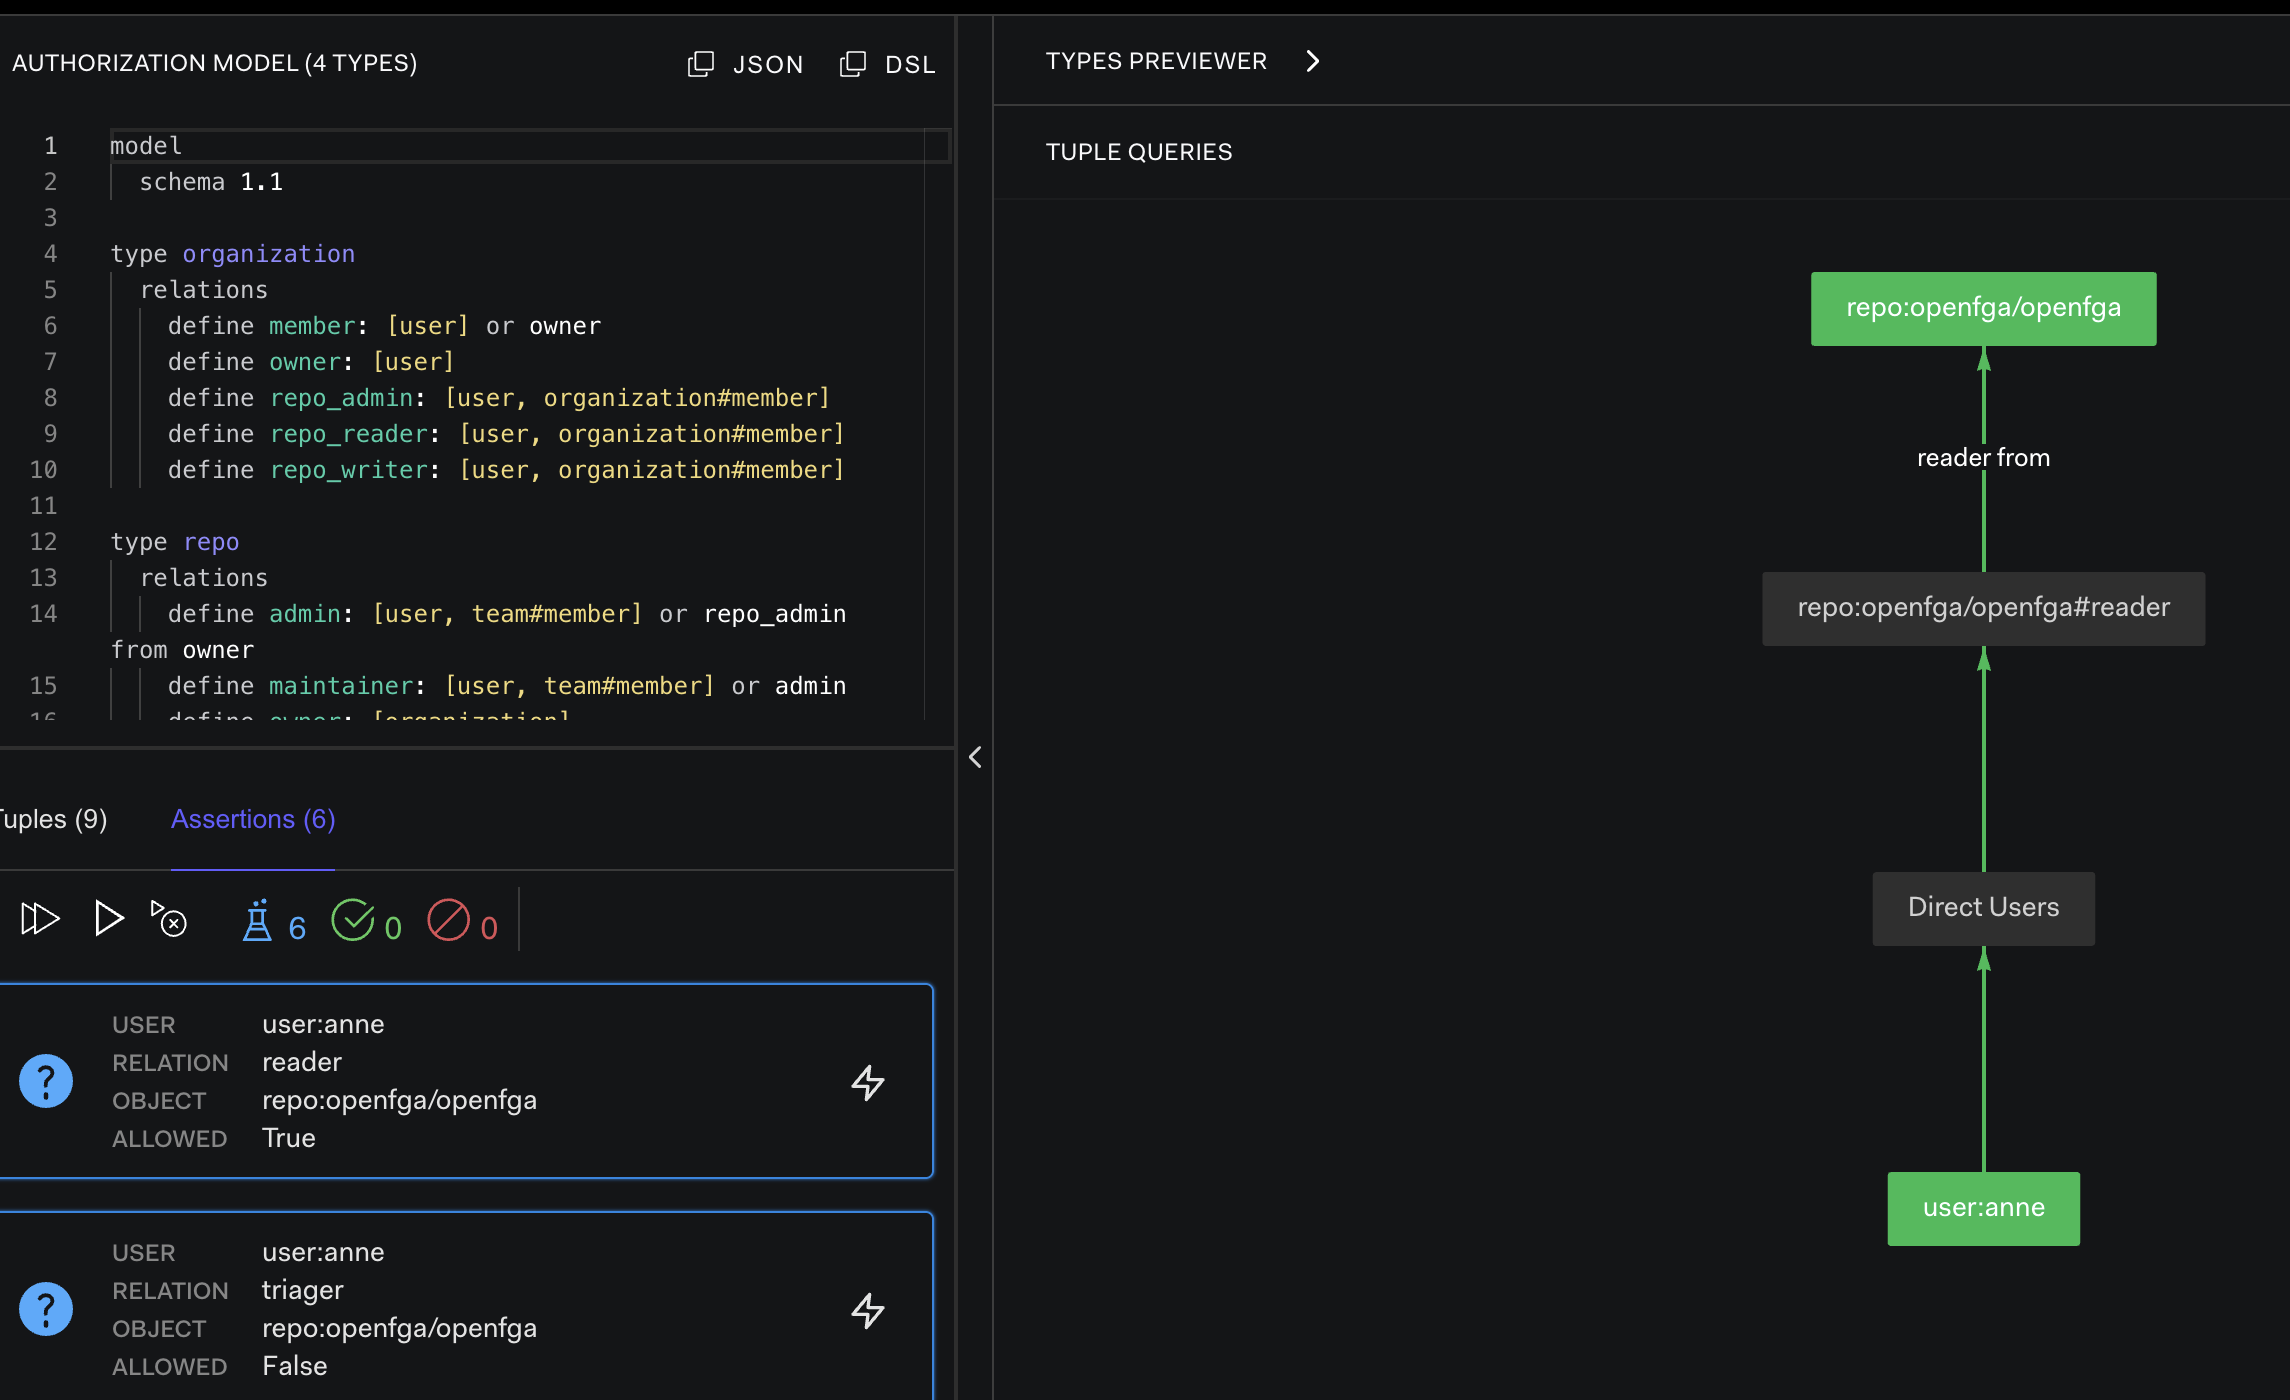Viewport: 2290px width, 1400px height.
Task: Click the run failed assertions icon
Action: coord(169,918)
